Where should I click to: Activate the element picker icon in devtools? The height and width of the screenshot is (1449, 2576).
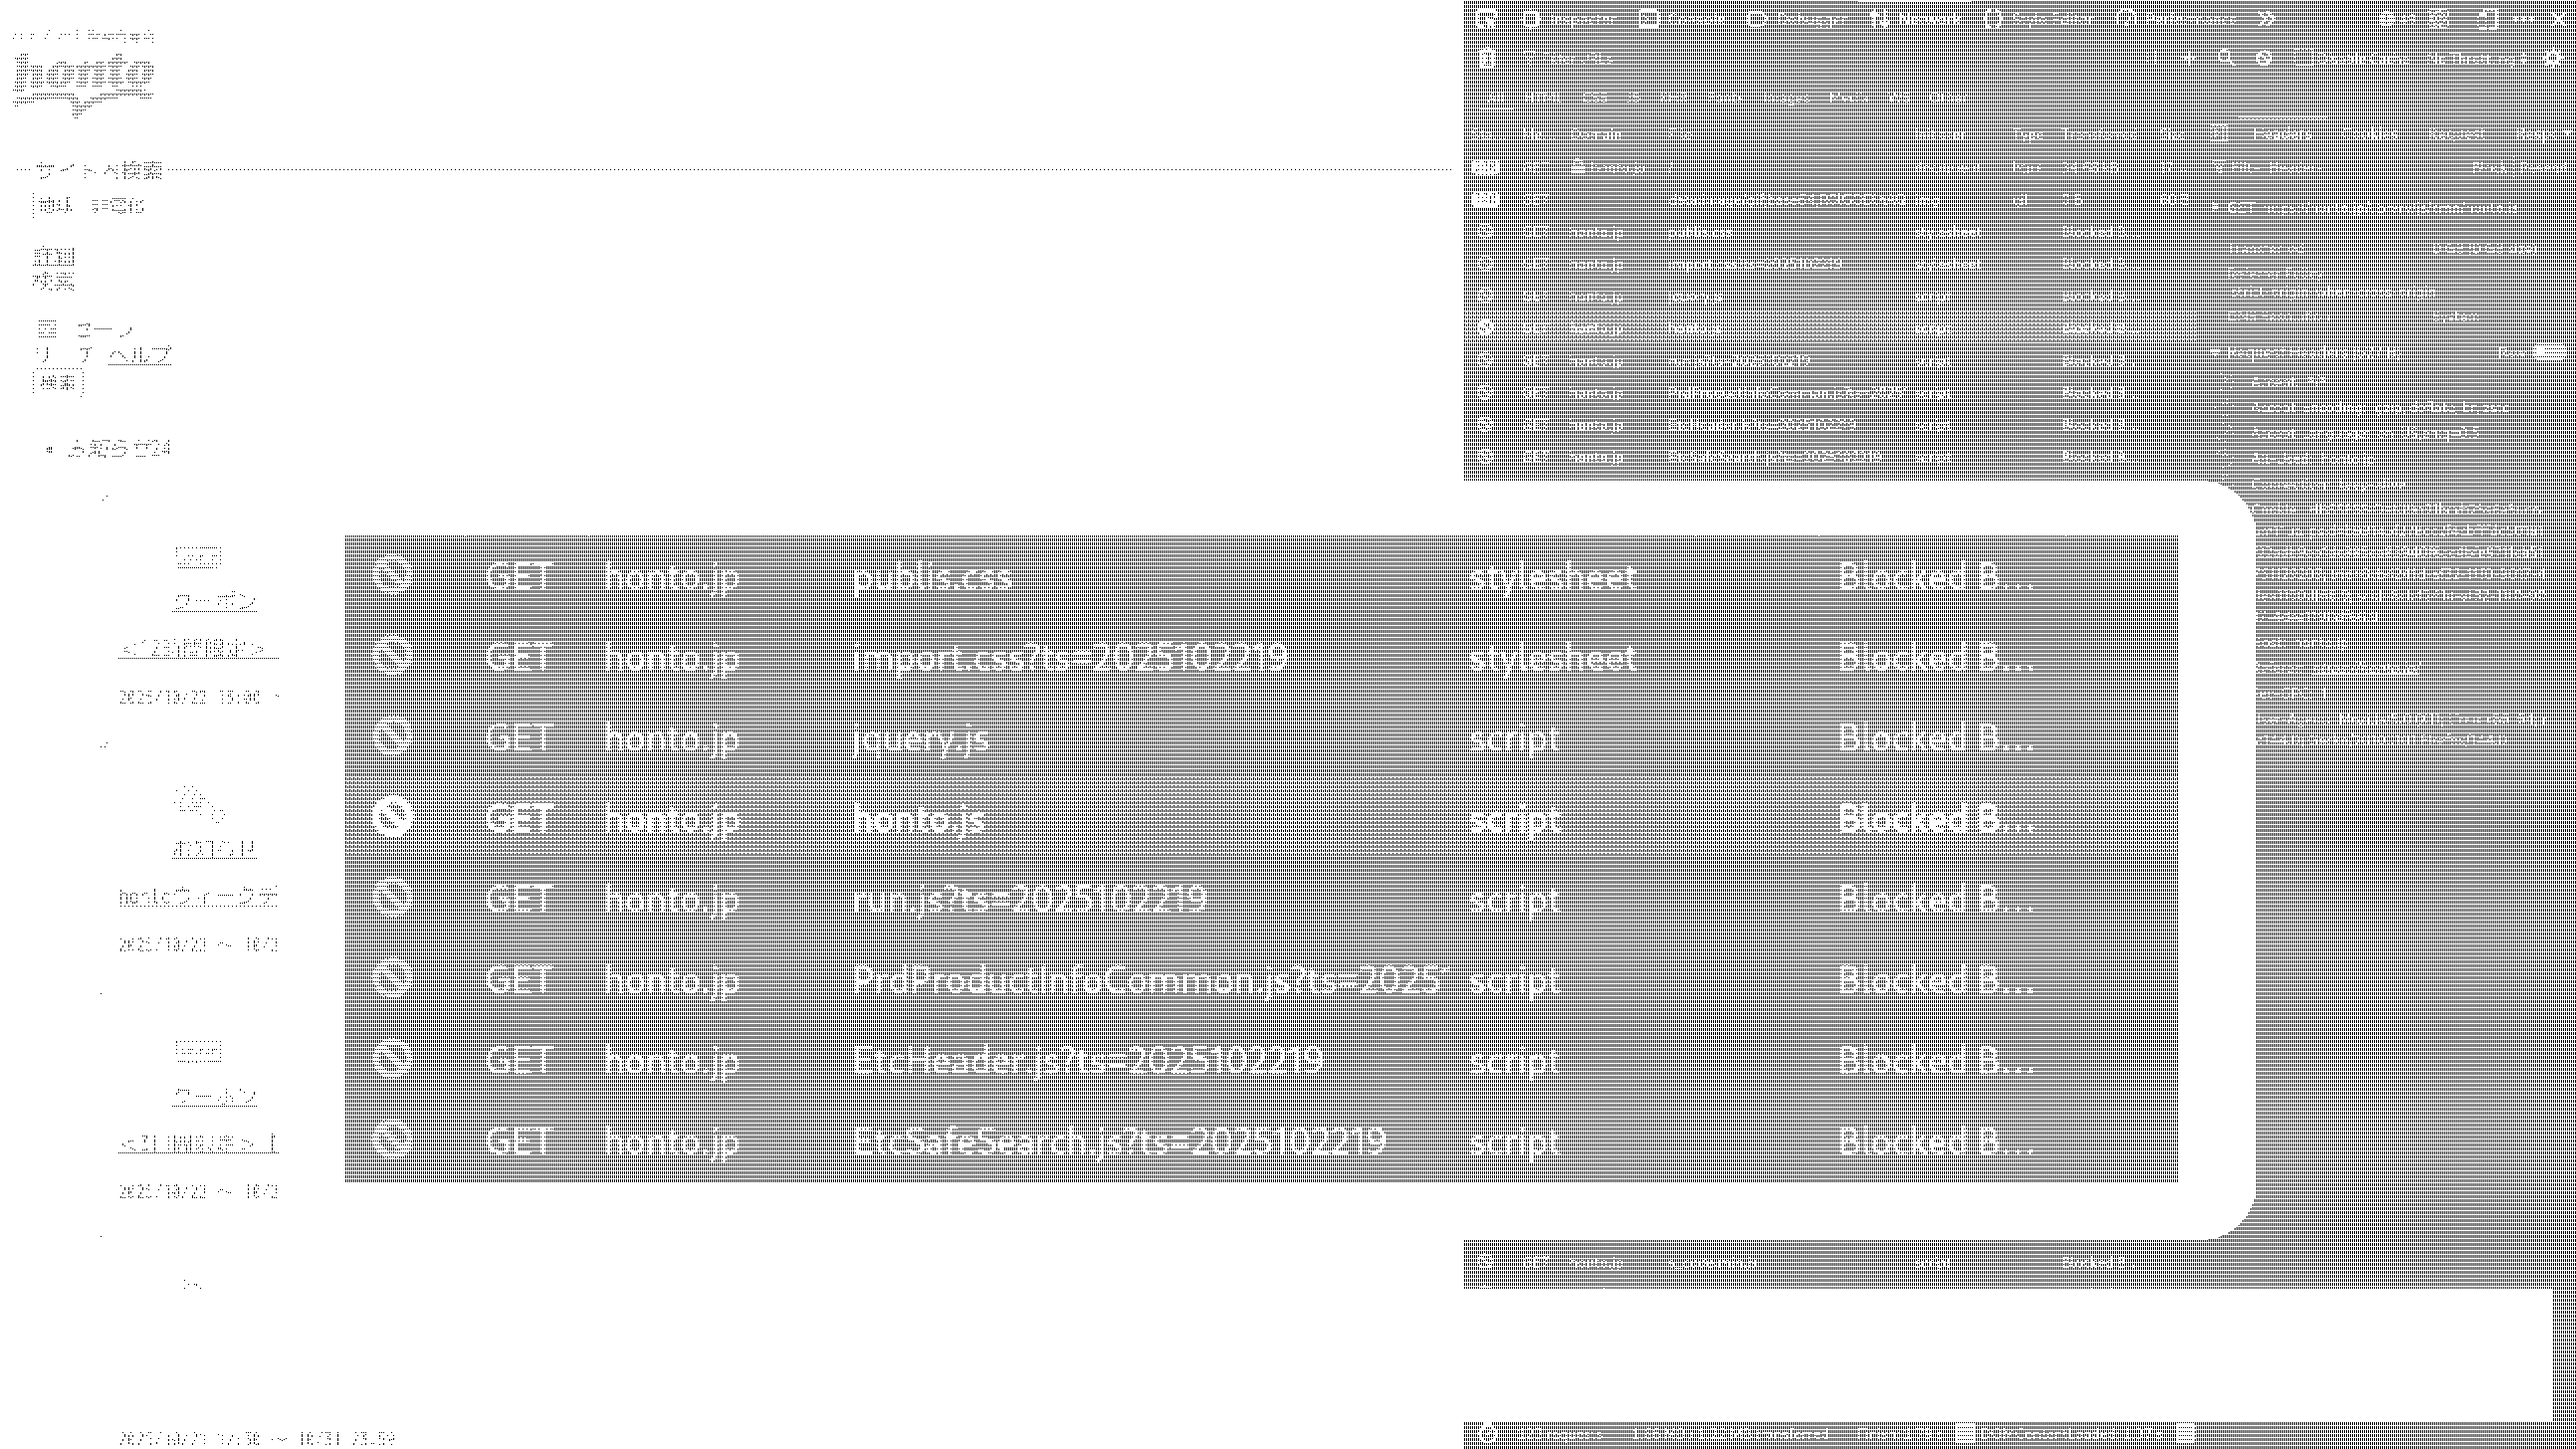(x=1486, y=18)
